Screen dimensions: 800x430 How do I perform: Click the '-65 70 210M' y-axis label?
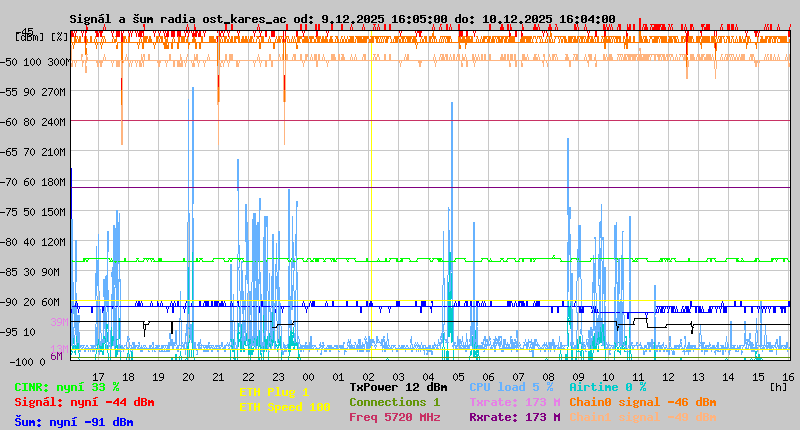pyautogui.click(x=33, y=152)
